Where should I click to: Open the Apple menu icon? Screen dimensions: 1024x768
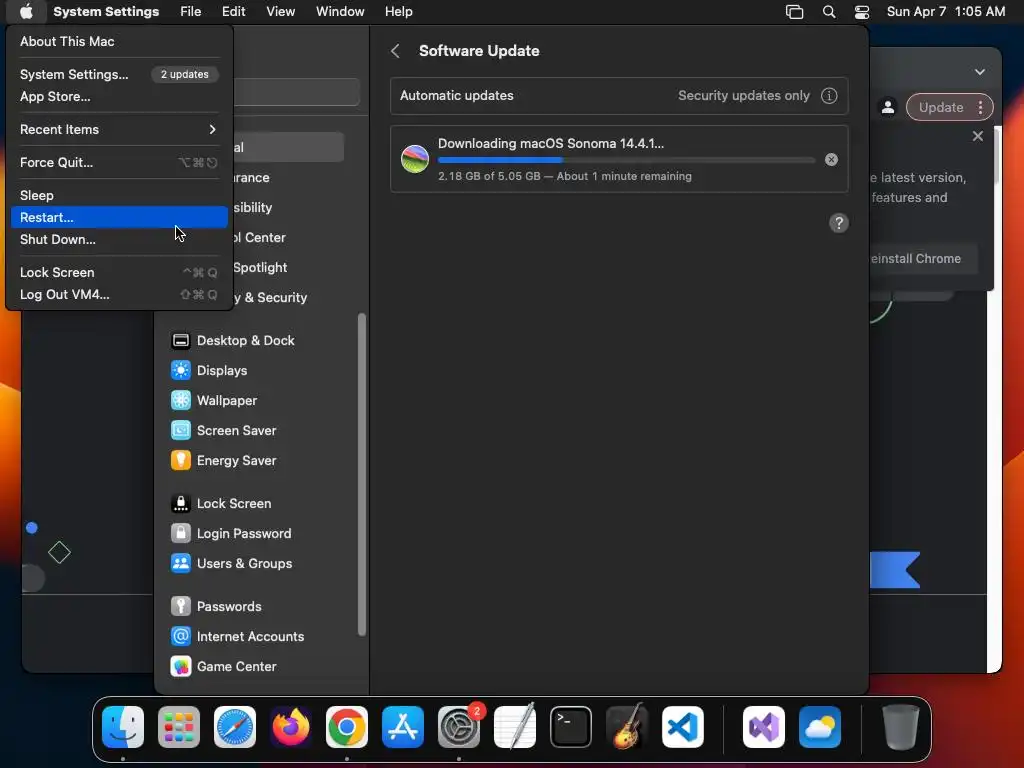click(26, 11)
